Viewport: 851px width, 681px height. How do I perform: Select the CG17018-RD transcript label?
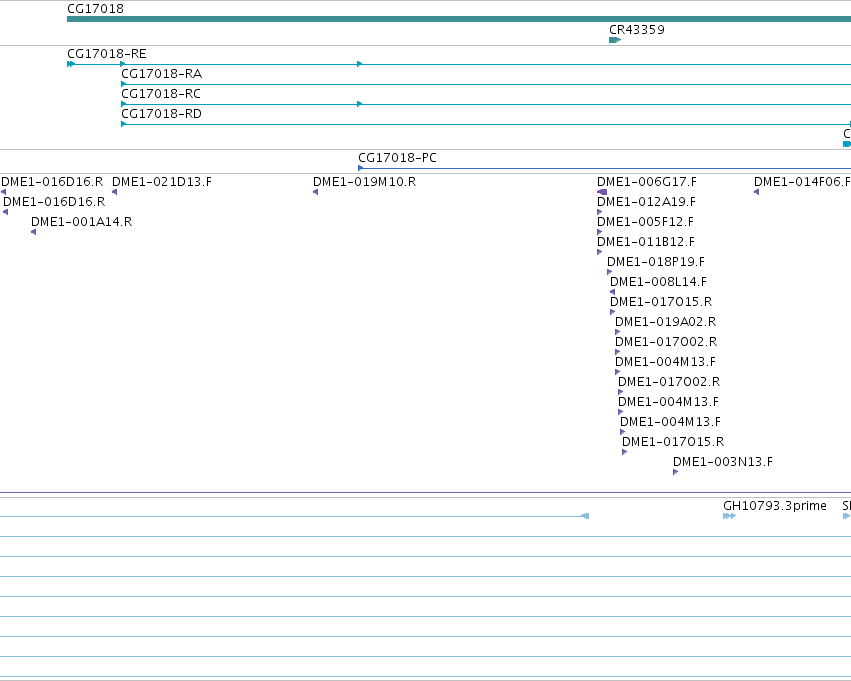[162, 114]
